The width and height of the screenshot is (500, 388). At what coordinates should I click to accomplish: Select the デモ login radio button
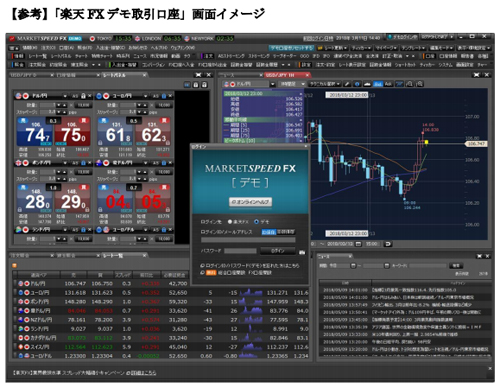(256, 222)
